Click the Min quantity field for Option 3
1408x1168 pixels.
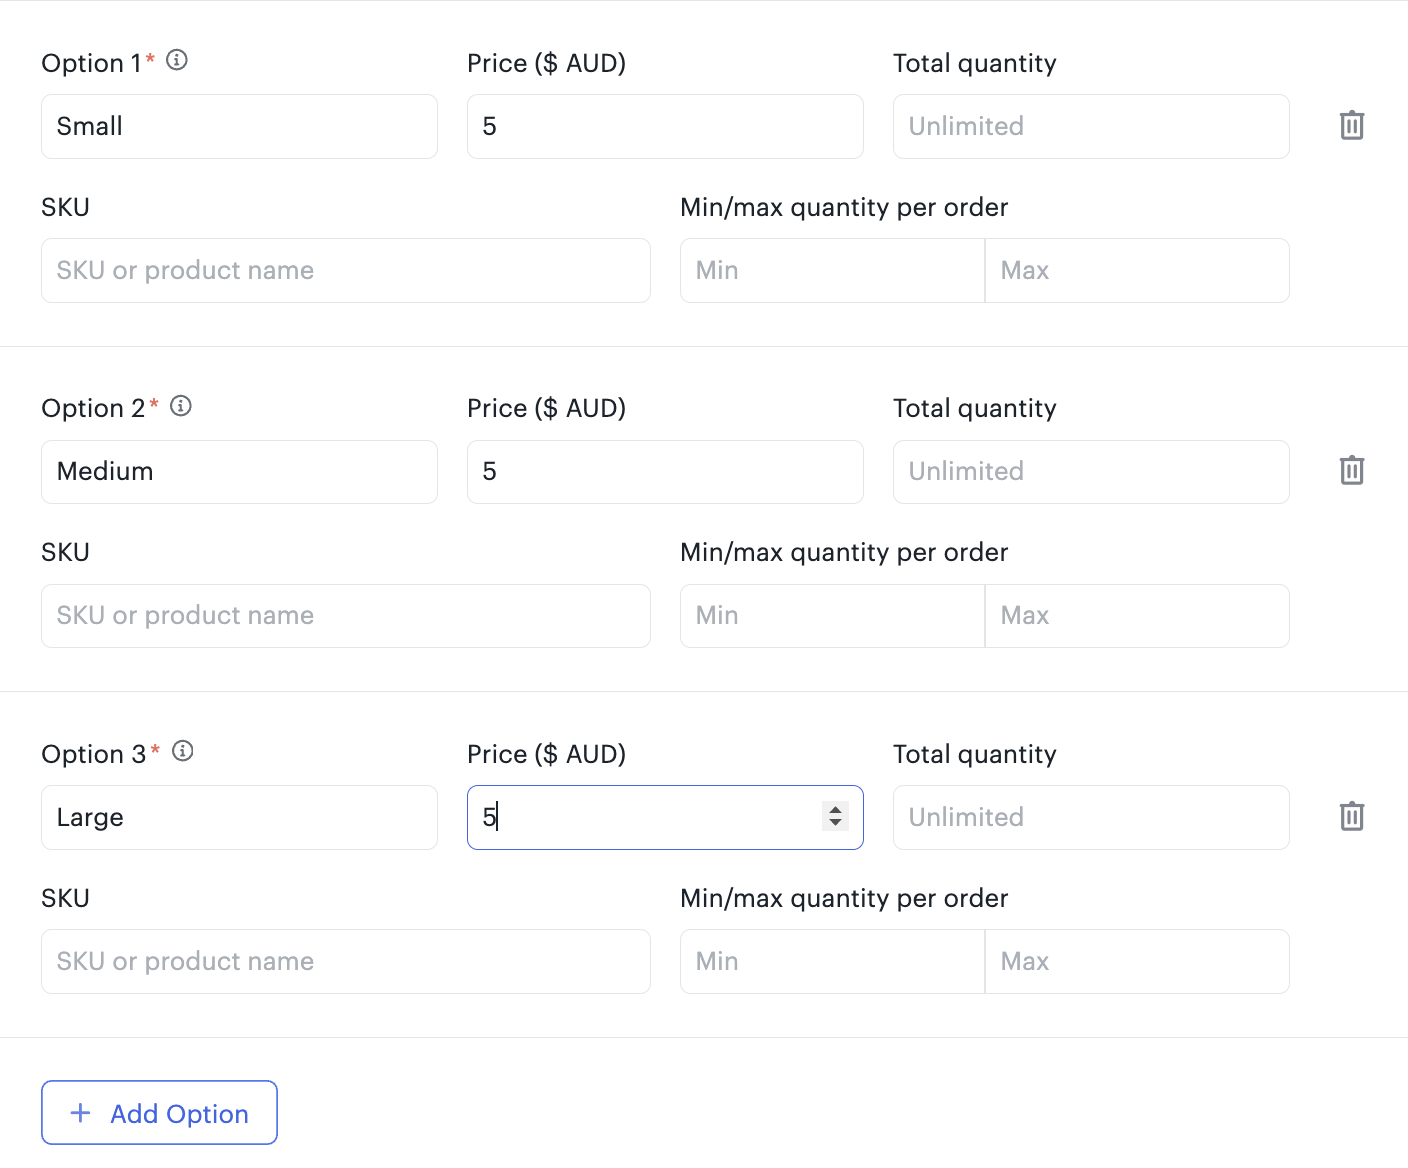tap(832, 961)
